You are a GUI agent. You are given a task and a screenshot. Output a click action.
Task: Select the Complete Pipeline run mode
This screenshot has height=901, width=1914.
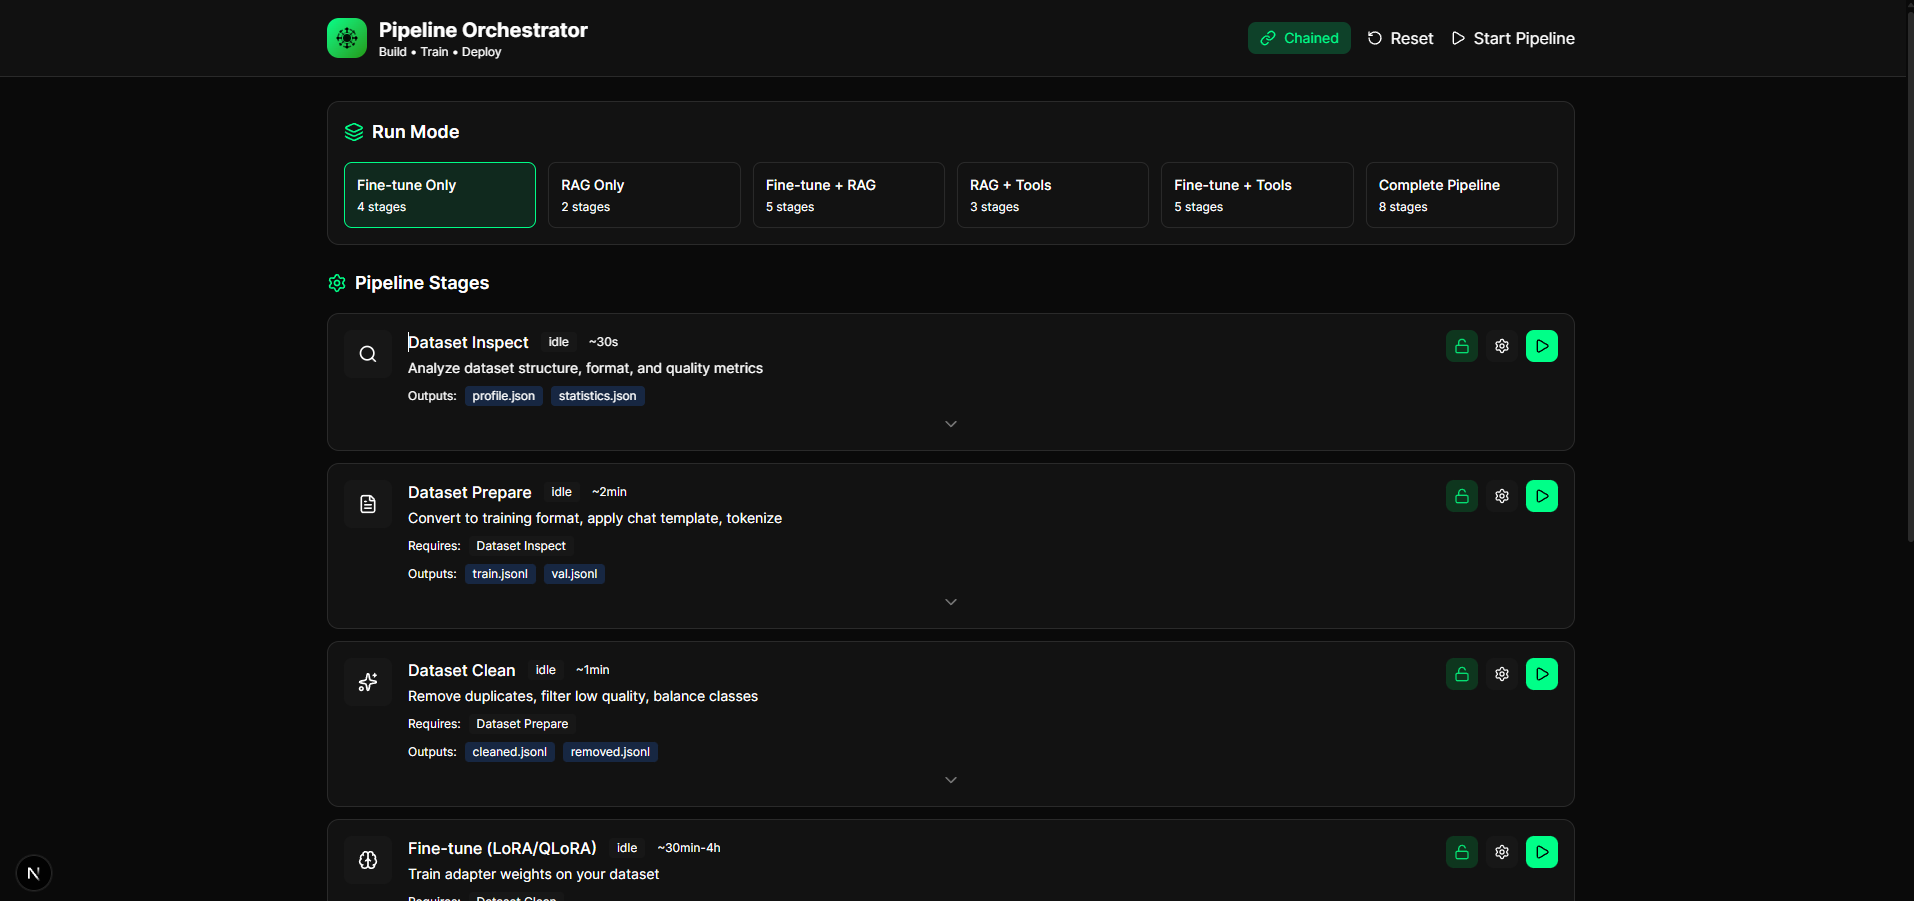[x=1461, y=195]
